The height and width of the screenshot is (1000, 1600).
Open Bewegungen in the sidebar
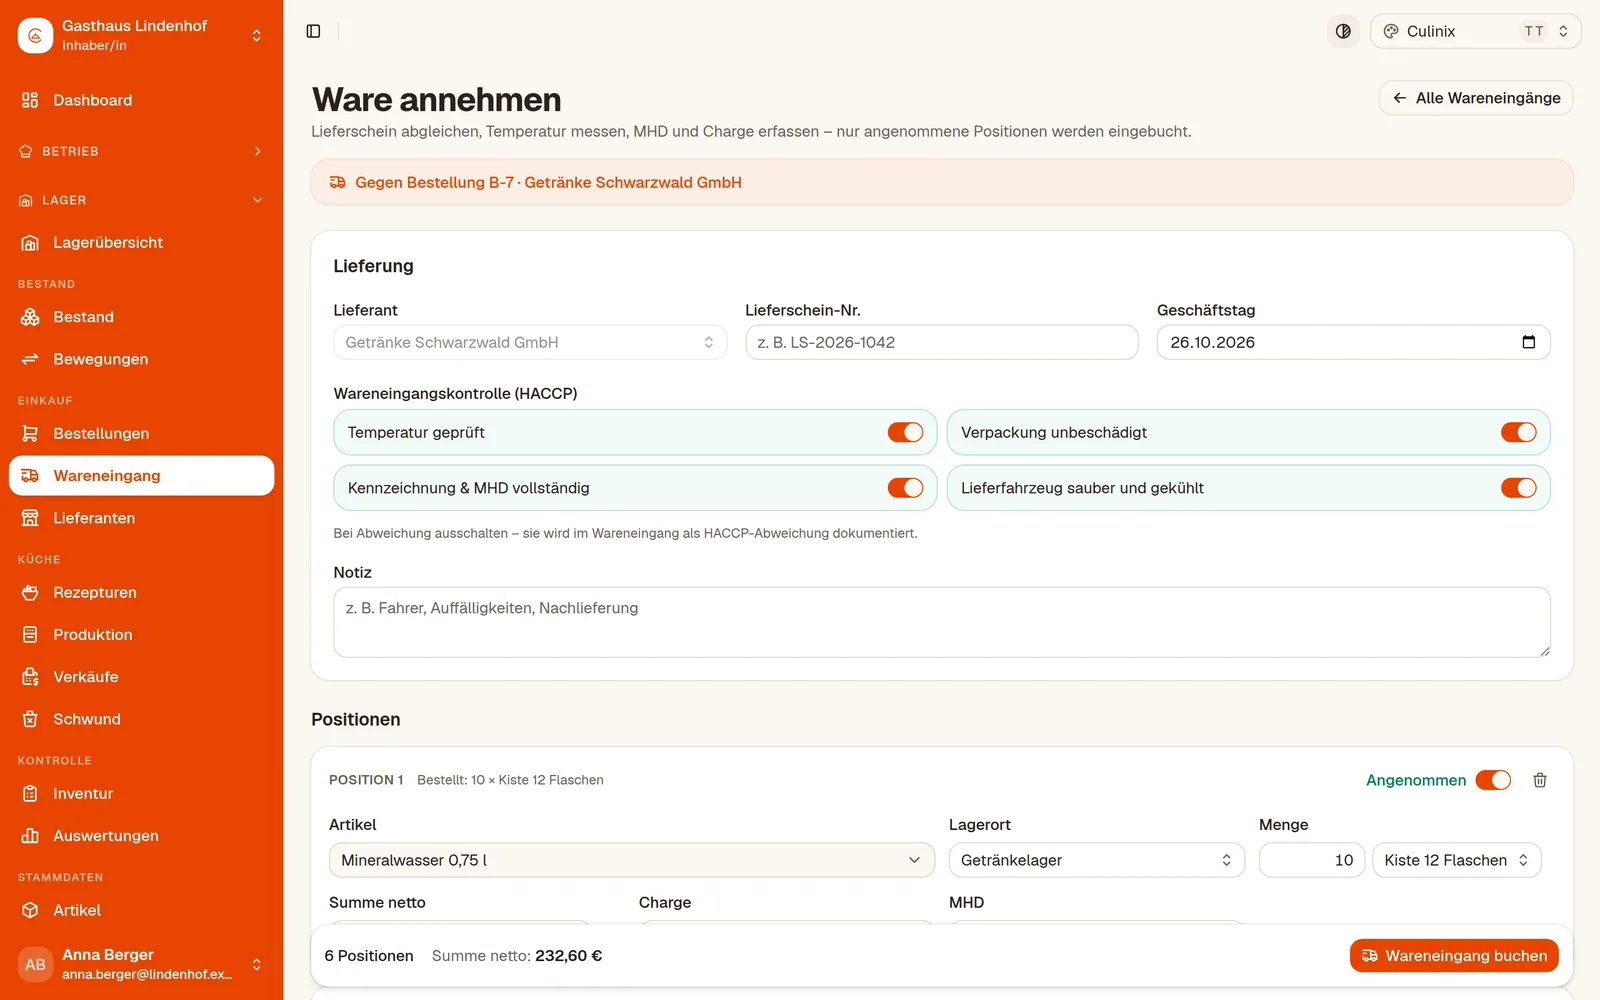[x=141, y=359]
